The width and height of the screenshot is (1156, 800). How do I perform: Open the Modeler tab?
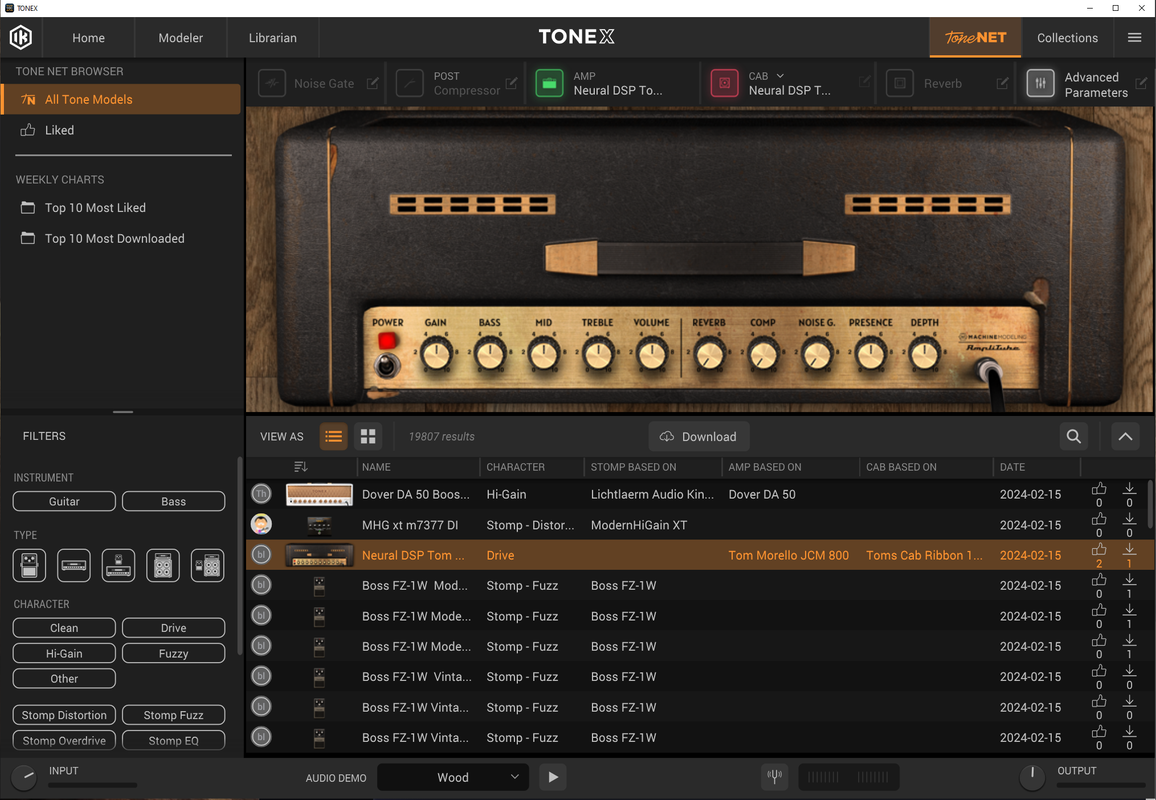coord(181,38)
